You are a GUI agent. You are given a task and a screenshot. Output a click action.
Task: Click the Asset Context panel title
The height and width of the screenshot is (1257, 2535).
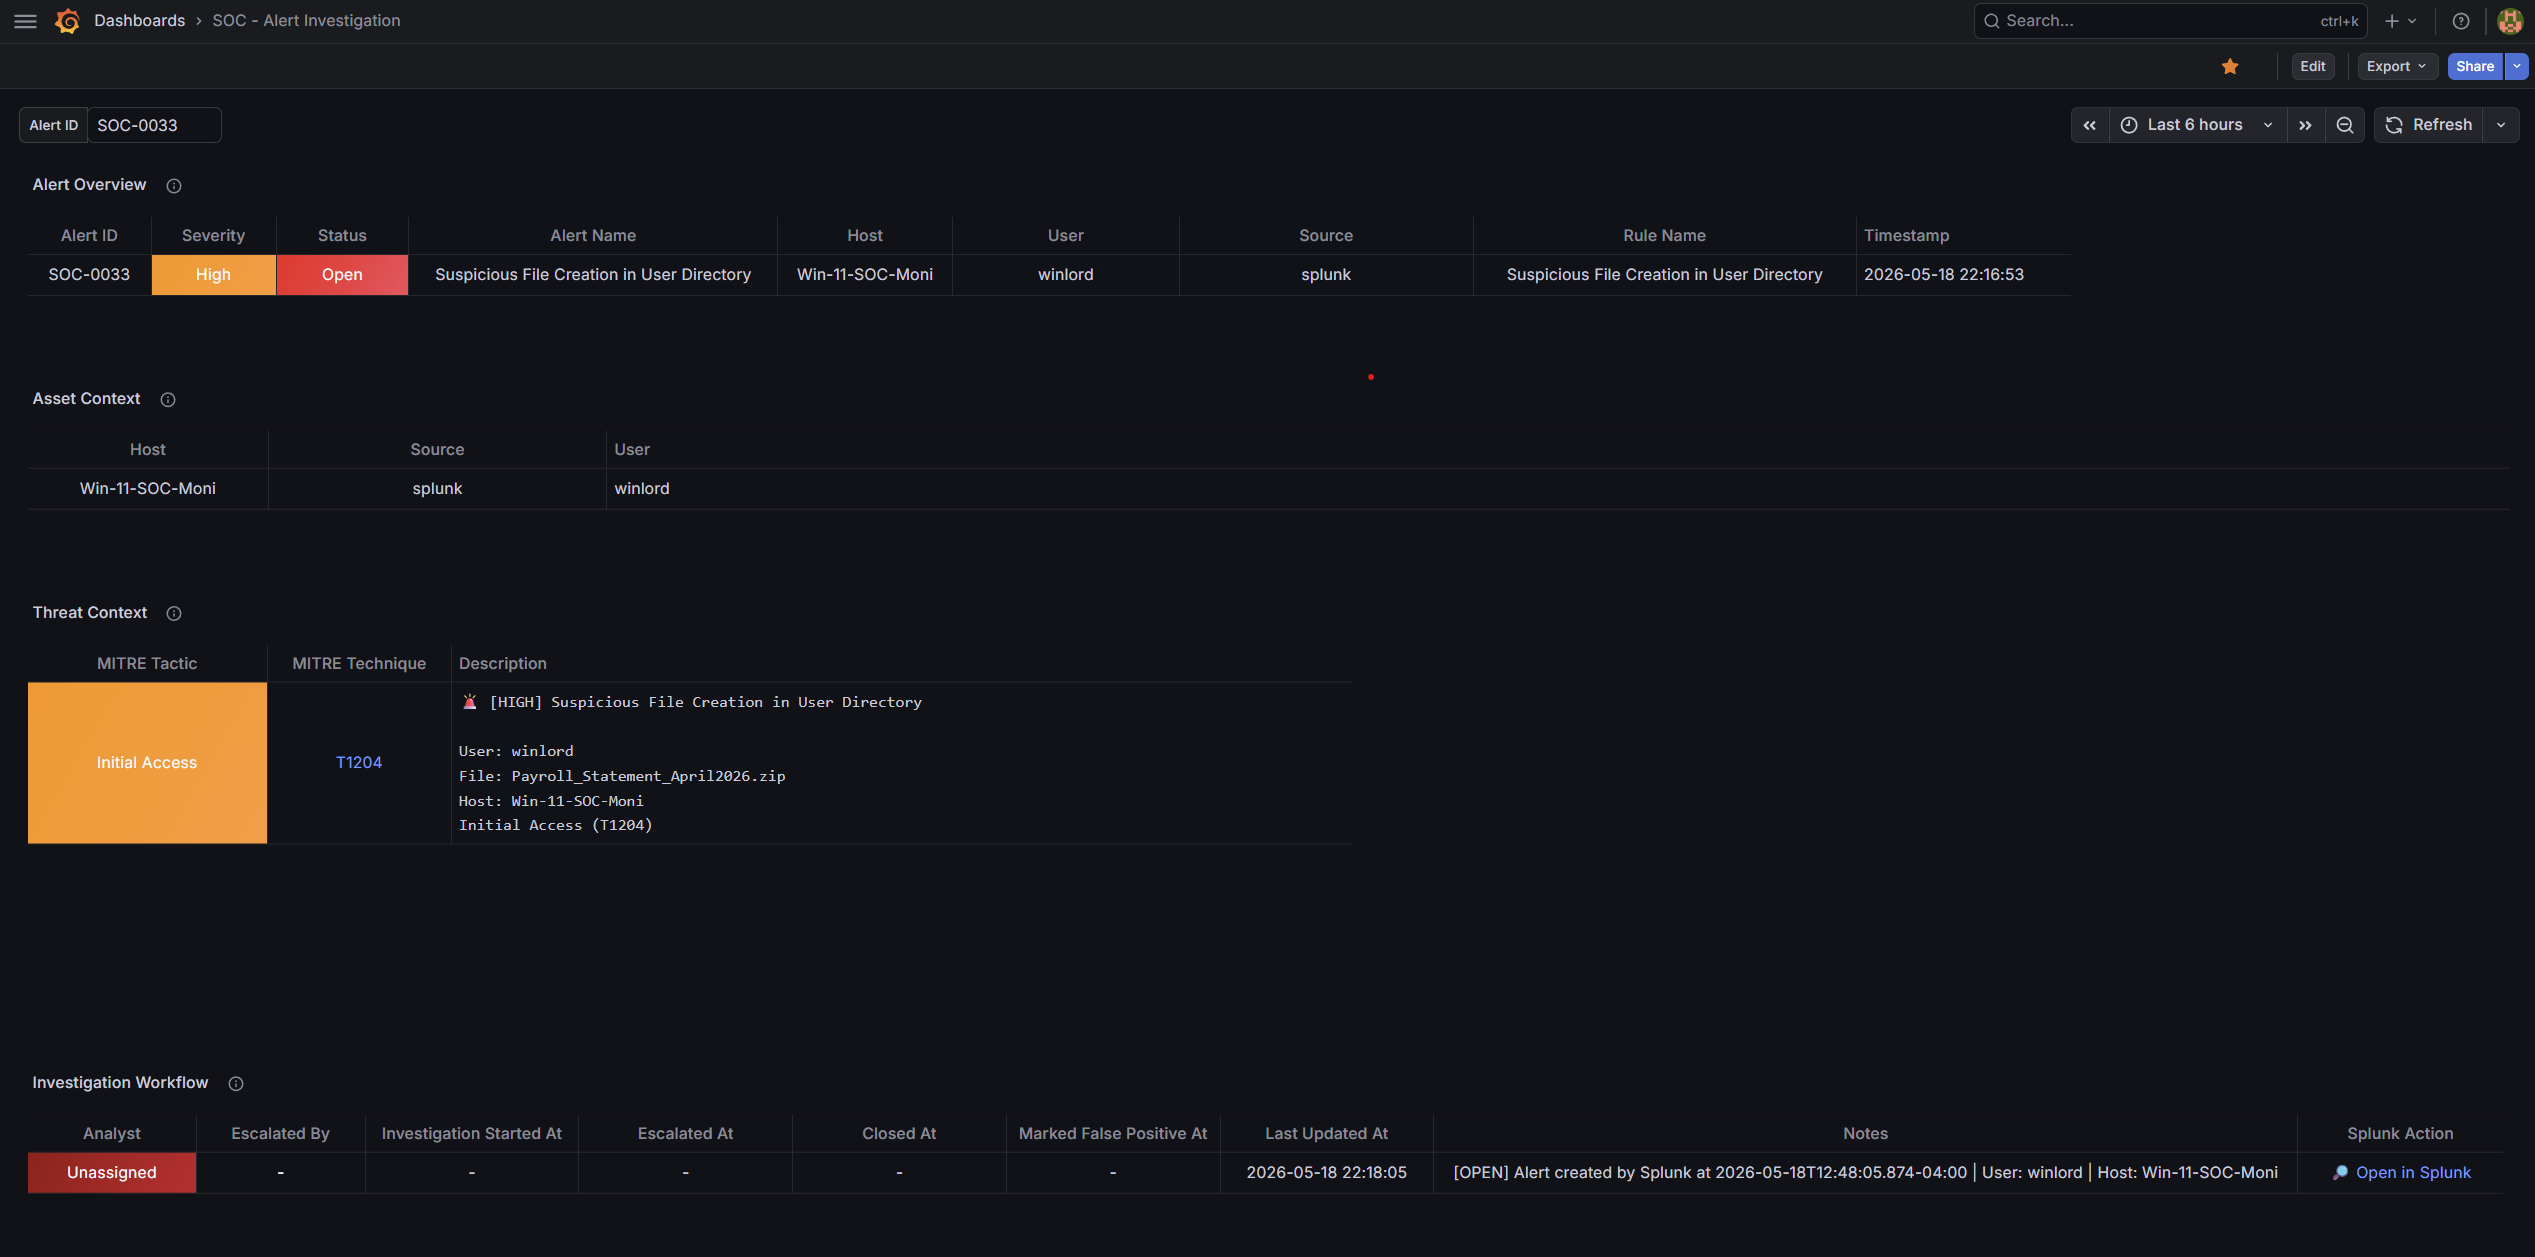point(86,399)
